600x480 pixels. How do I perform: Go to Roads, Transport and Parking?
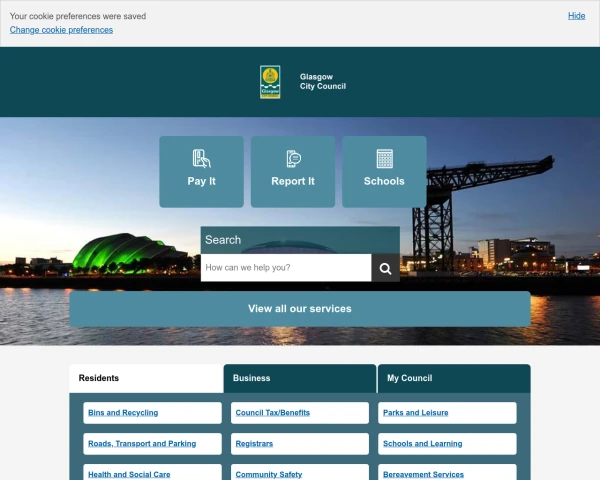click(142, 443)
